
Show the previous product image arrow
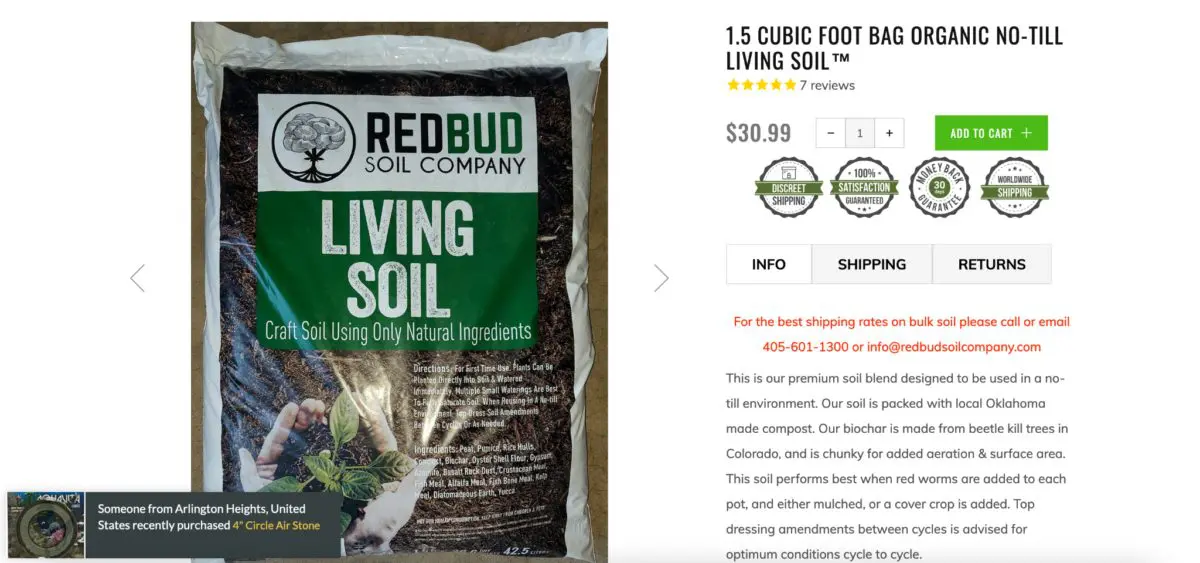tap(138, 278)
